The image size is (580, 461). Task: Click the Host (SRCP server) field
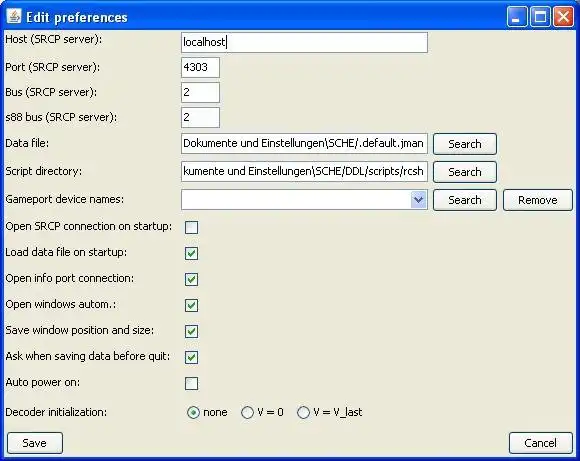(x=304, y=42)
